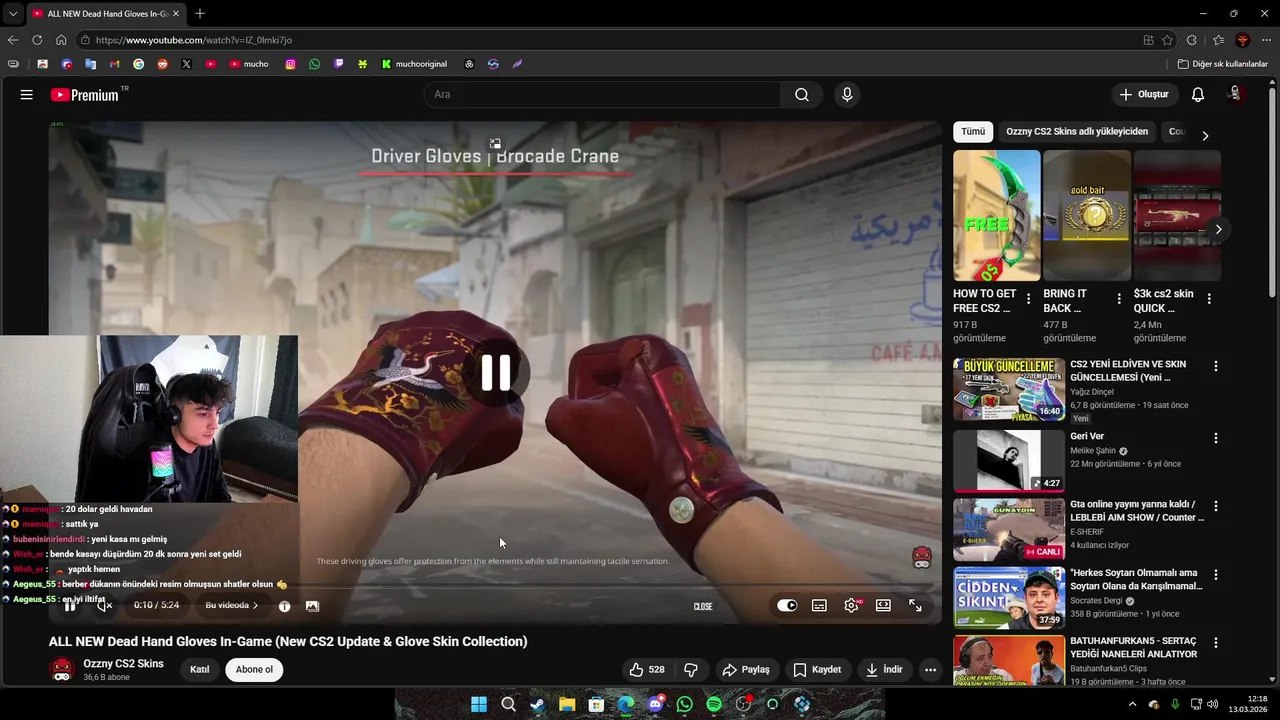Open the 'BRING IT BACK' short thumbnail
Viewport: 1280px width, 720px height.
coord(1087,216)
